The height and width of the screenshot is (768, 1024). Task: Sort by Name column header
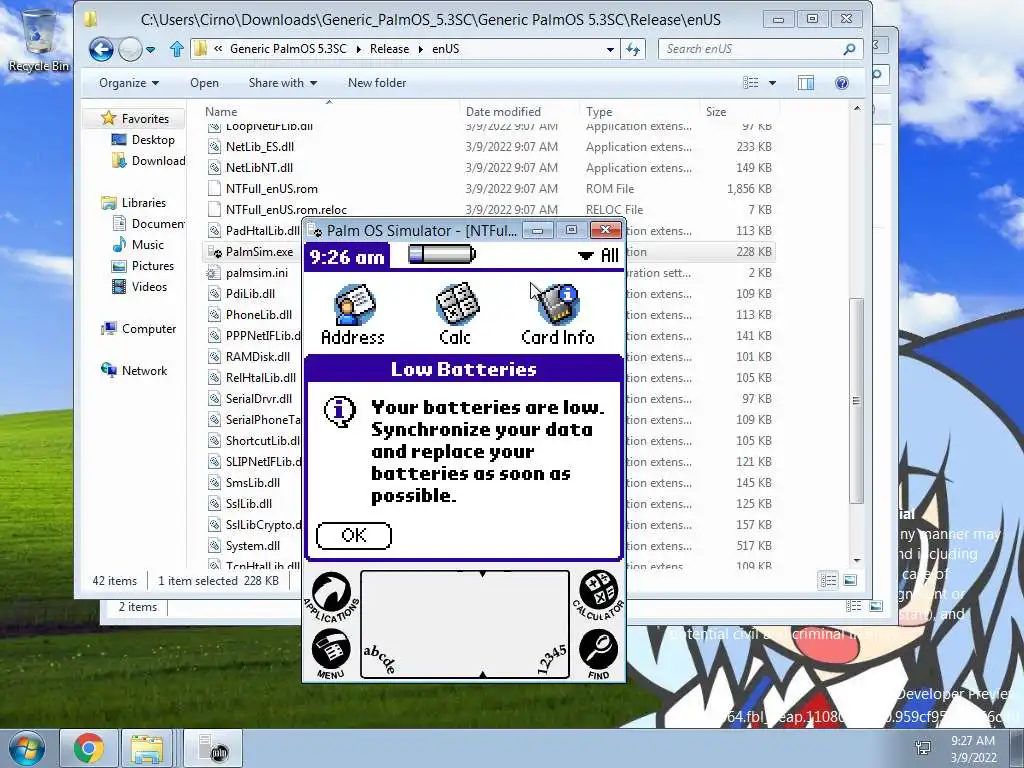[x=330, y=112]
